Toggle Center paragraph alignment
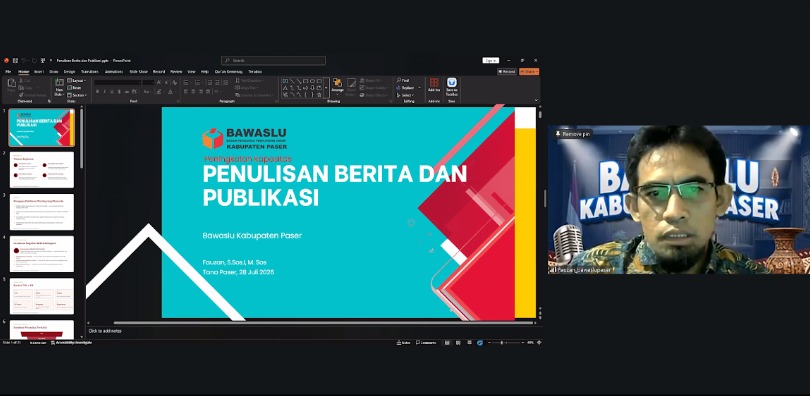The height and width of the screenshot is (396, 810). tap(193, 91)
